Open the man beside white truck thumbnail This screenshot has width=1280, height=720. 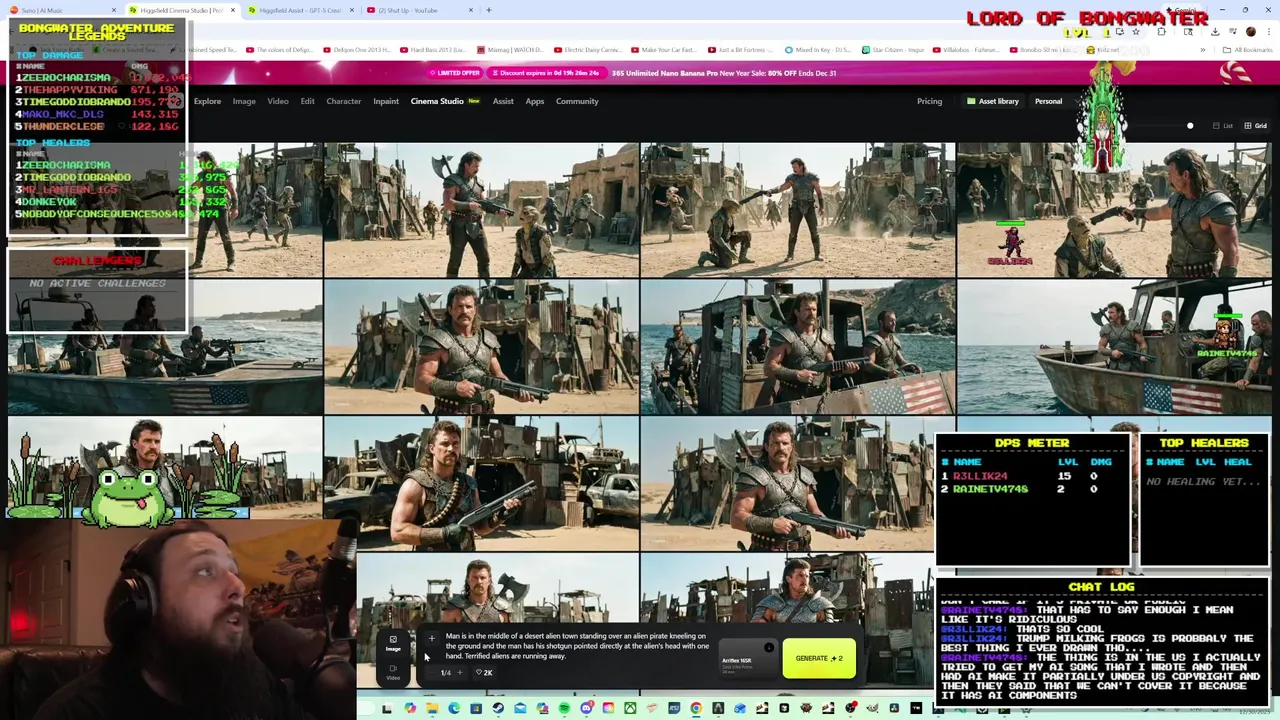(x=481, y=483)
